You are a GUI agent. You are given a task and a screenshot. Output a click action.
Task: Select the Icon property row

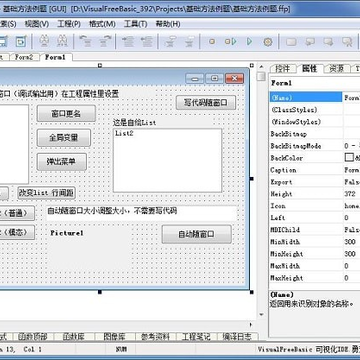coord(315,206)
